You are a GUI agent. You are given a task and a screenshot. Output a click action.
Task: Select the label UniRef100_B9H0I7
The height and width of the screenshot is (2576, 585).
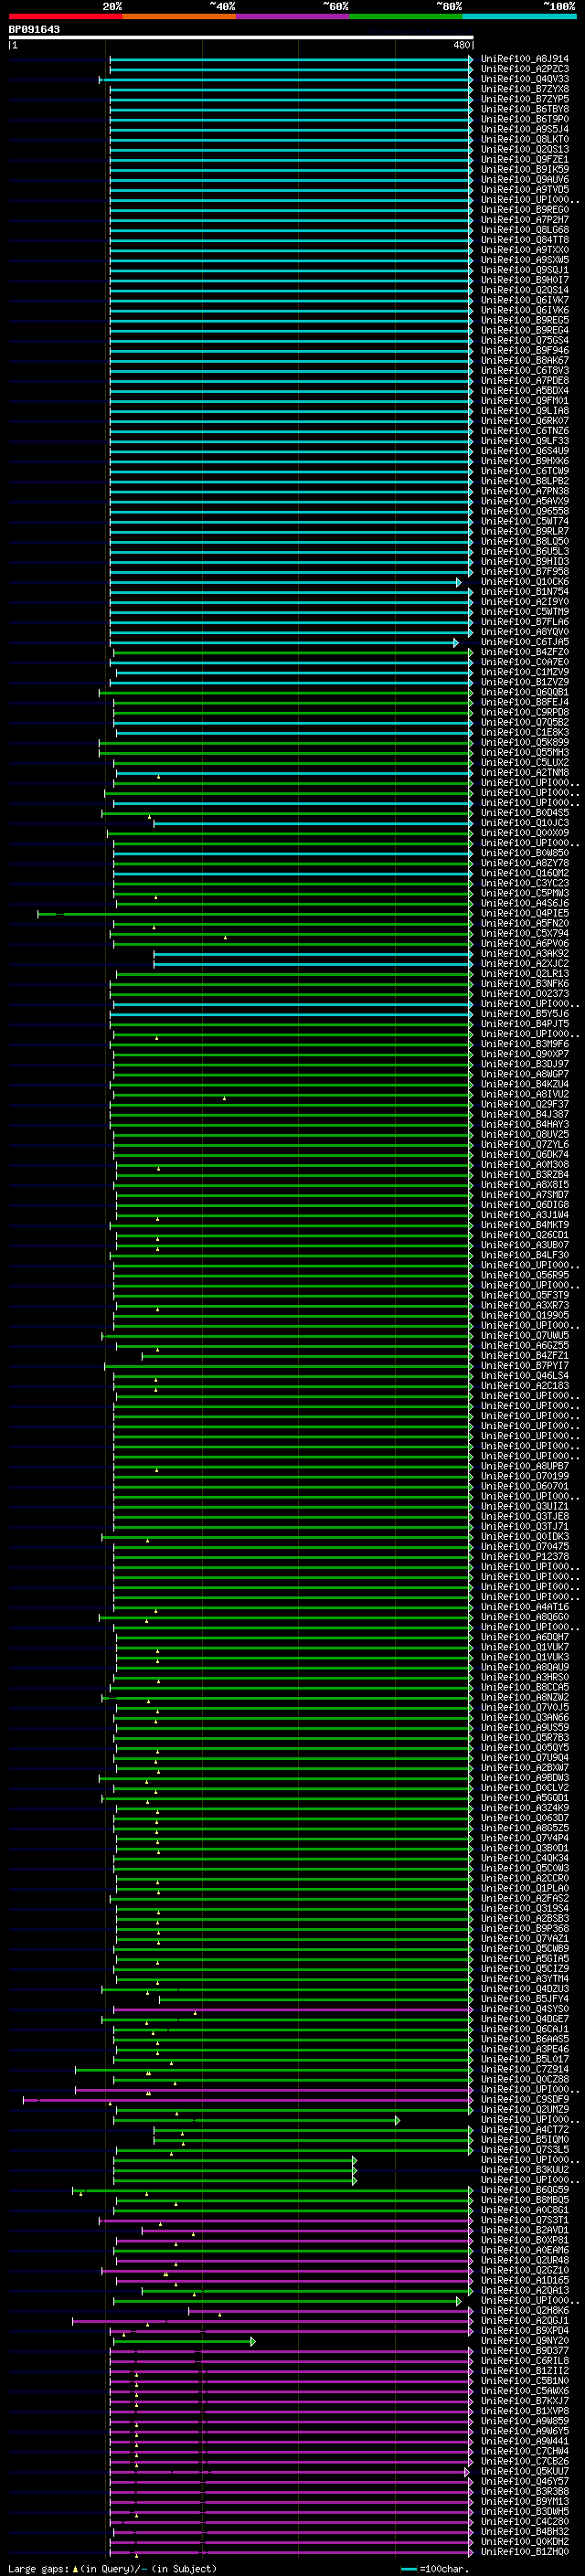pyautogui.click(x=524, y=280)
